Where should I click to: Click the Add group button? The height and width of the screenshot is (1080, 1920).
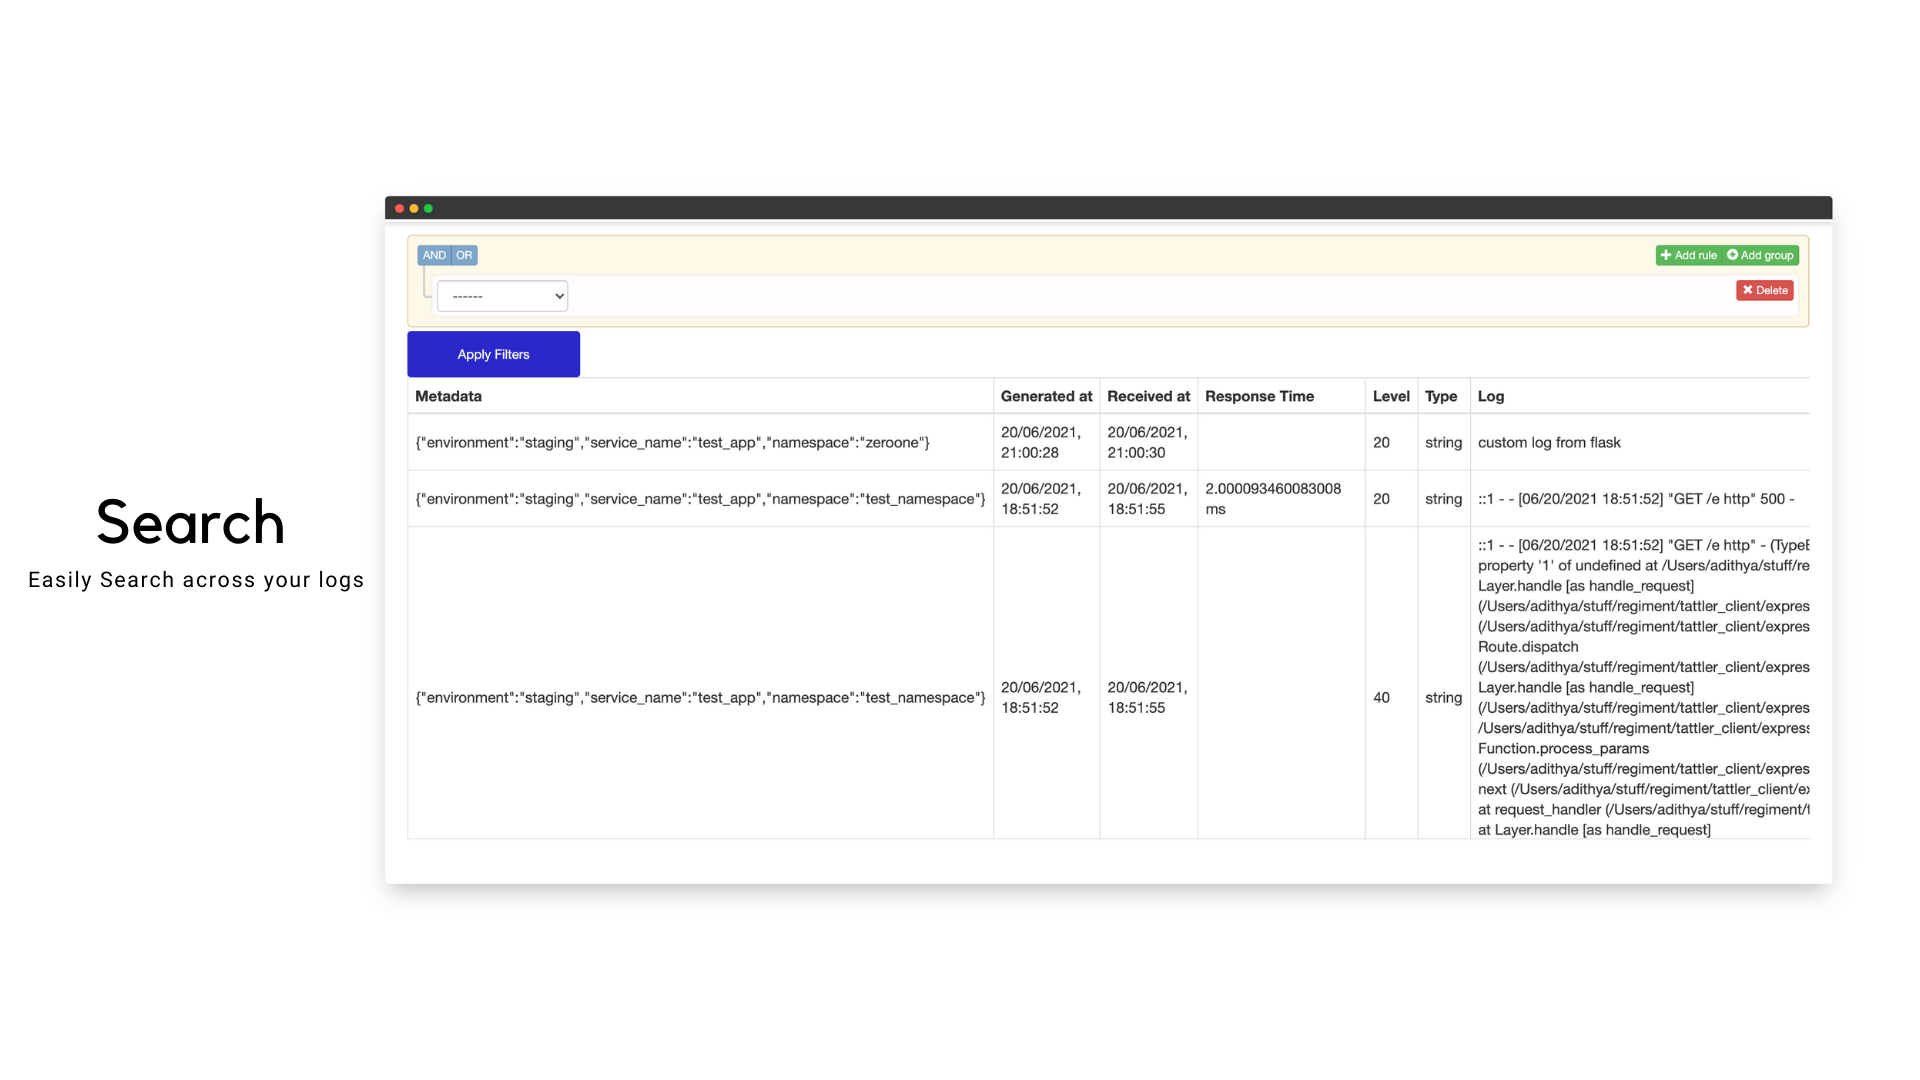coord(1761,255)
